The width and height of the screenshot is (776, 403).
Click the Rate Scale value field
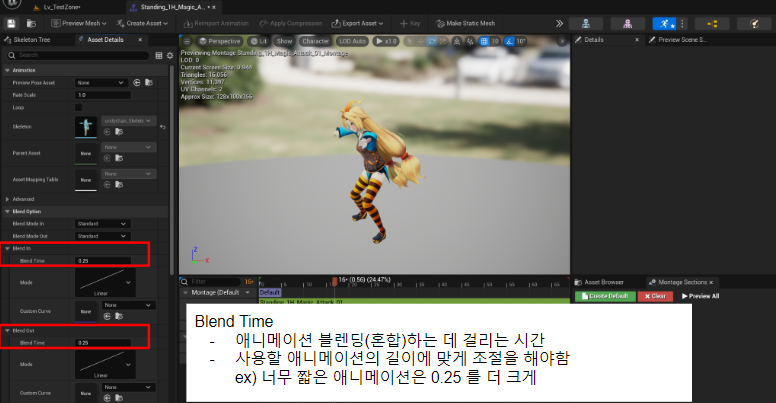click(103, 95)
